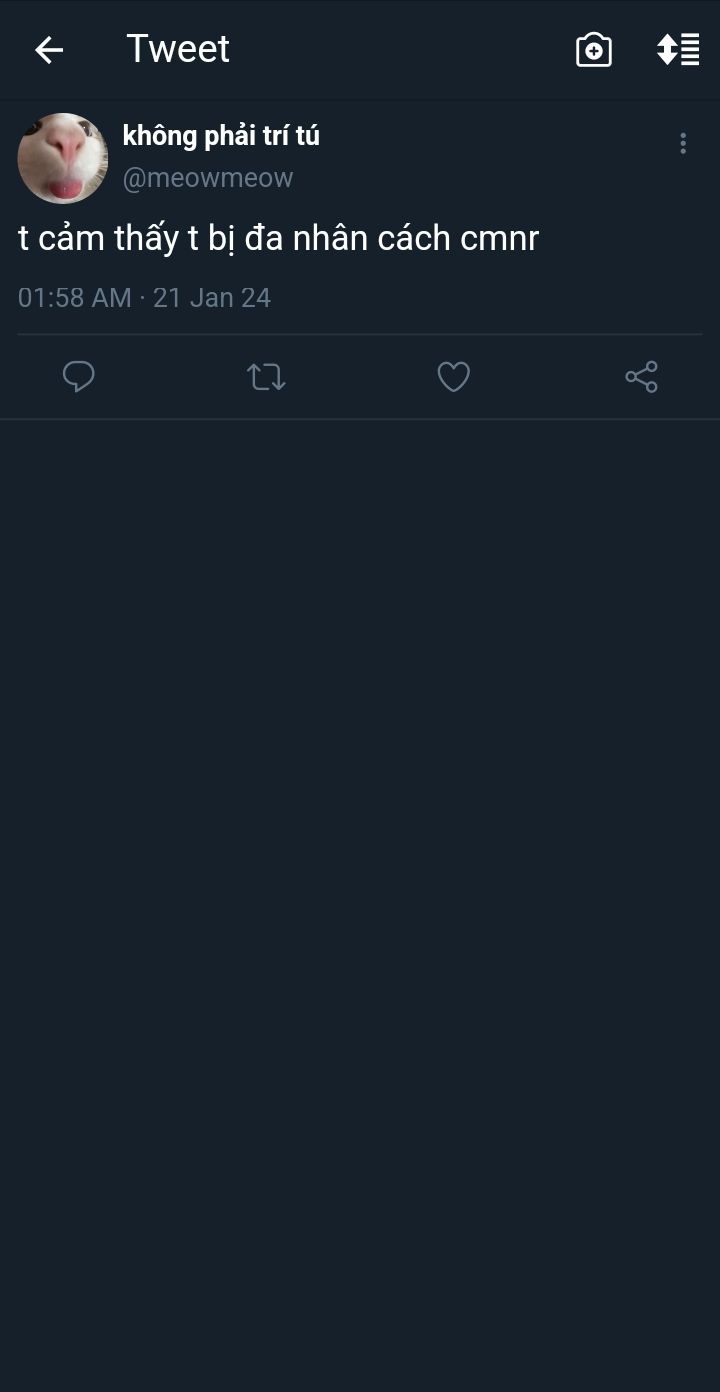Open the camera capture icon in header
This screenshot has width=720, height=1392.
(x=594, y=50)
